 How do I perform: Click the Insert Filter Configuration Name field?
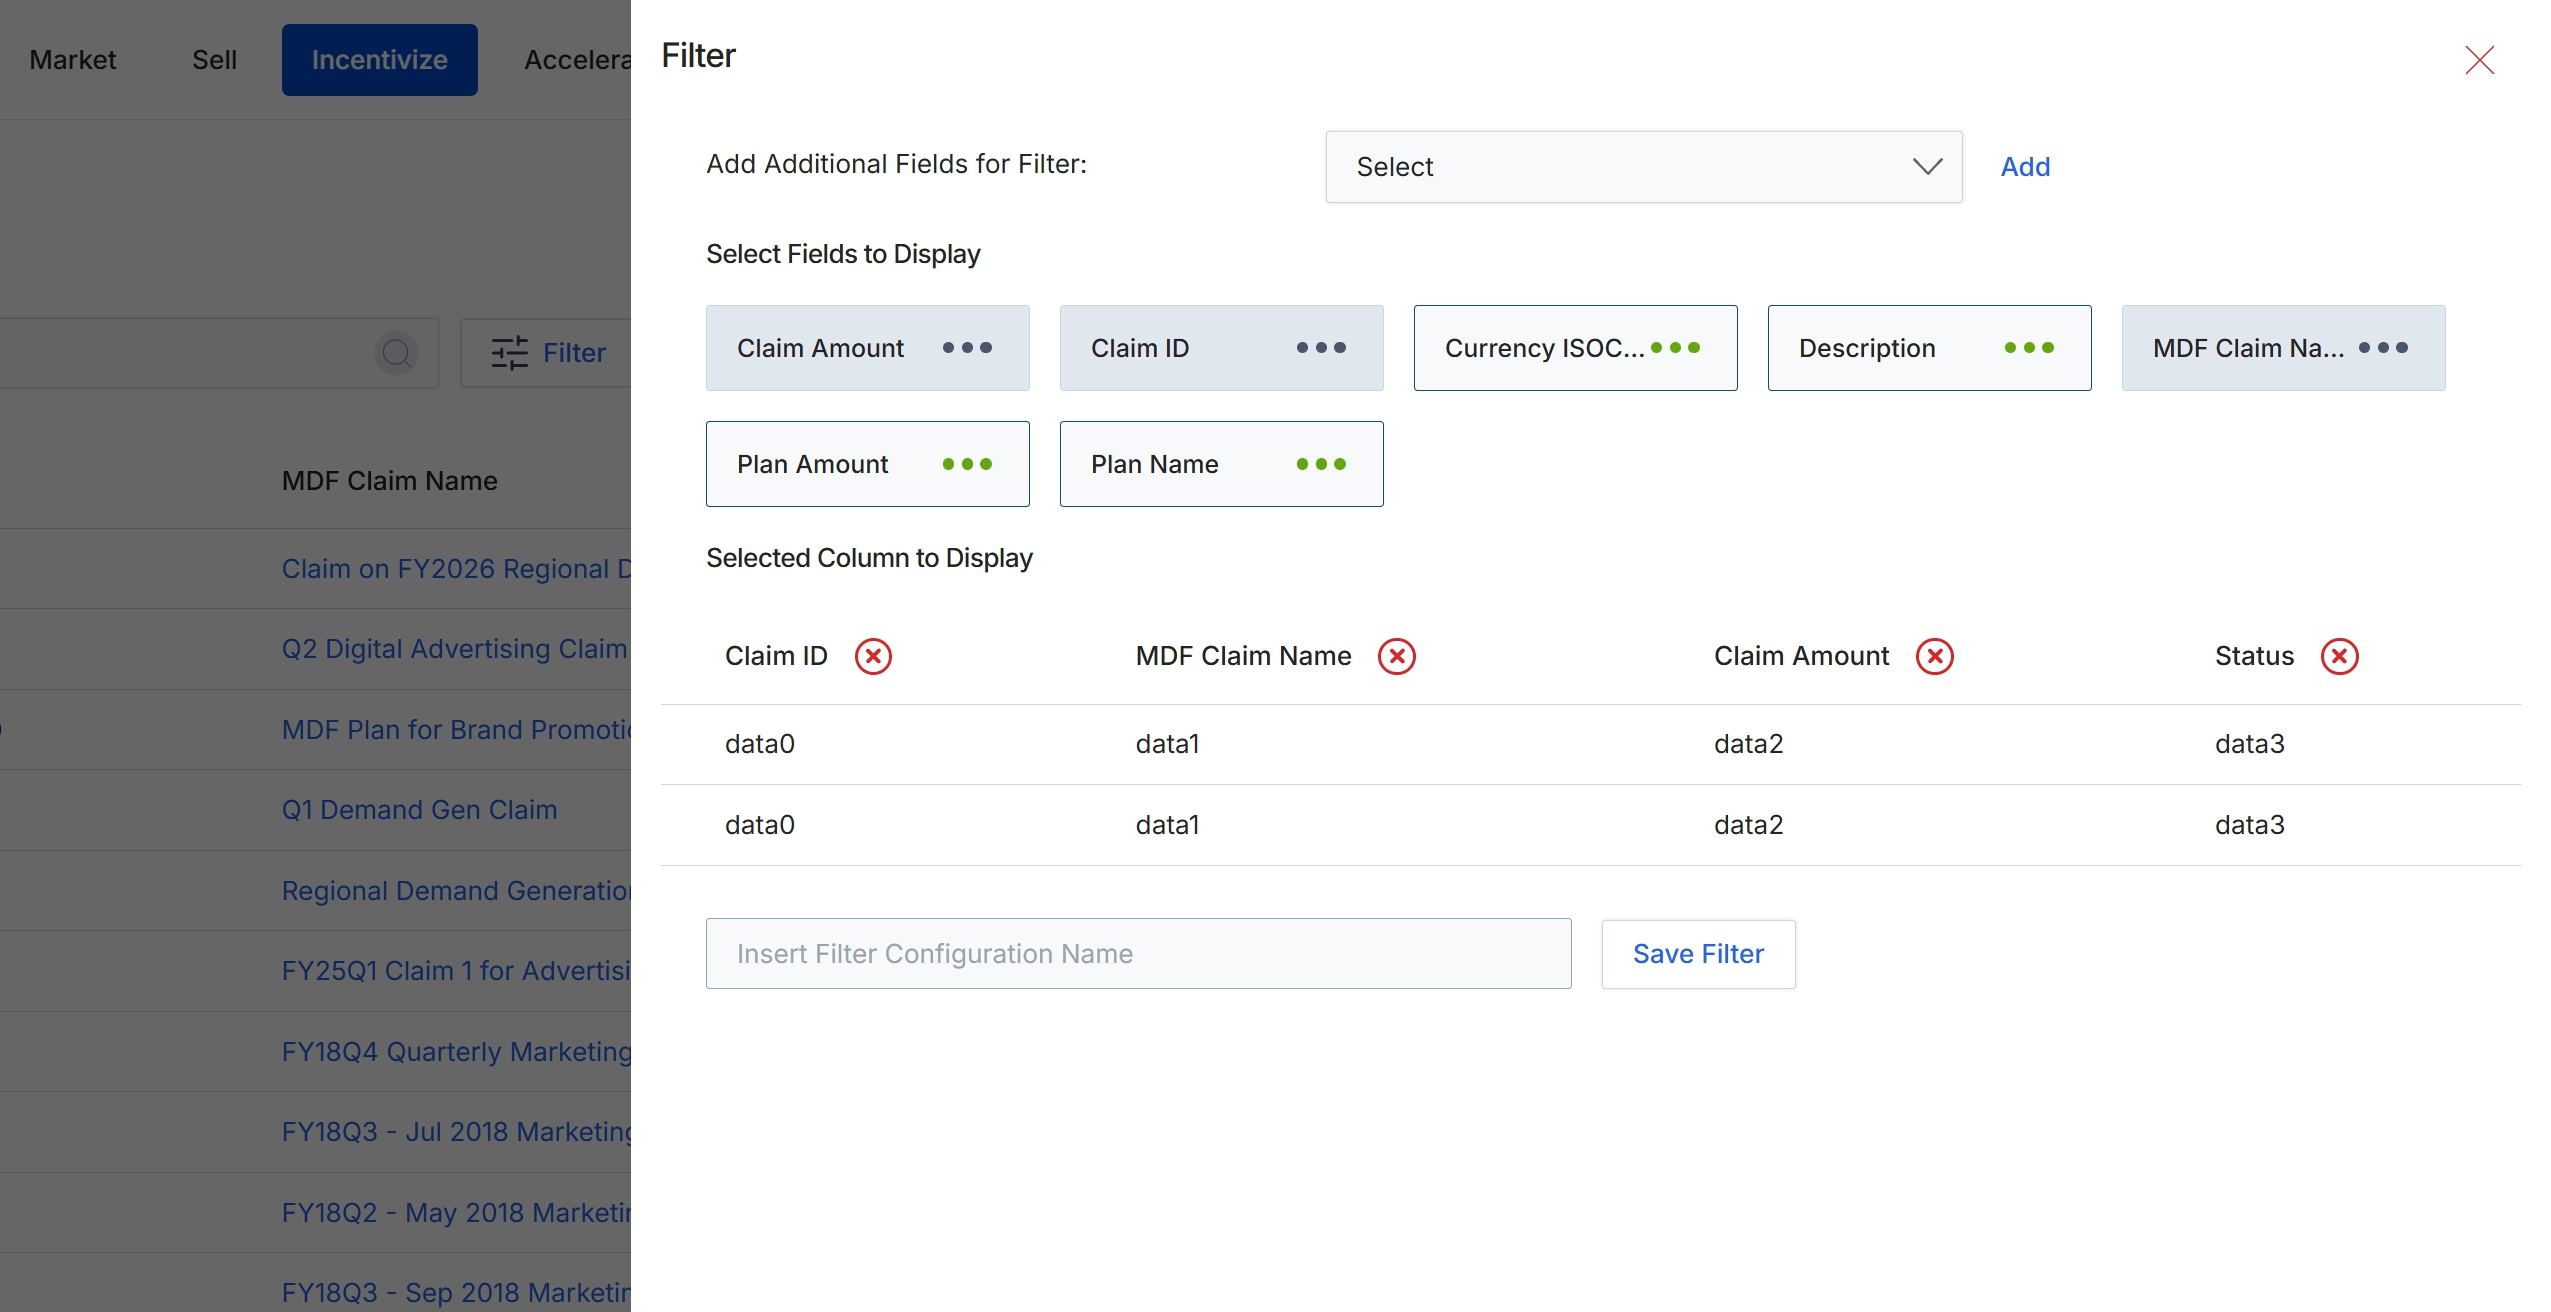[x=1138, y=954]
